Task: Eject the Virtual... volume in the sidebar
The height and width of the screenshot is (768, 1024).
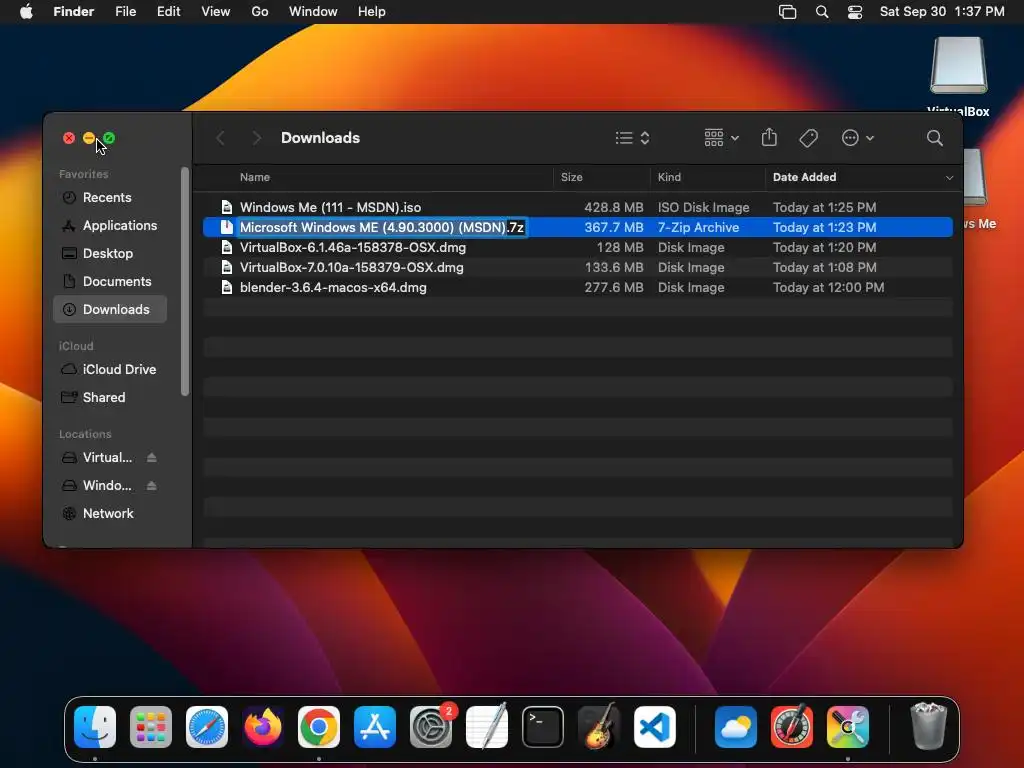Action: point(152,458)
